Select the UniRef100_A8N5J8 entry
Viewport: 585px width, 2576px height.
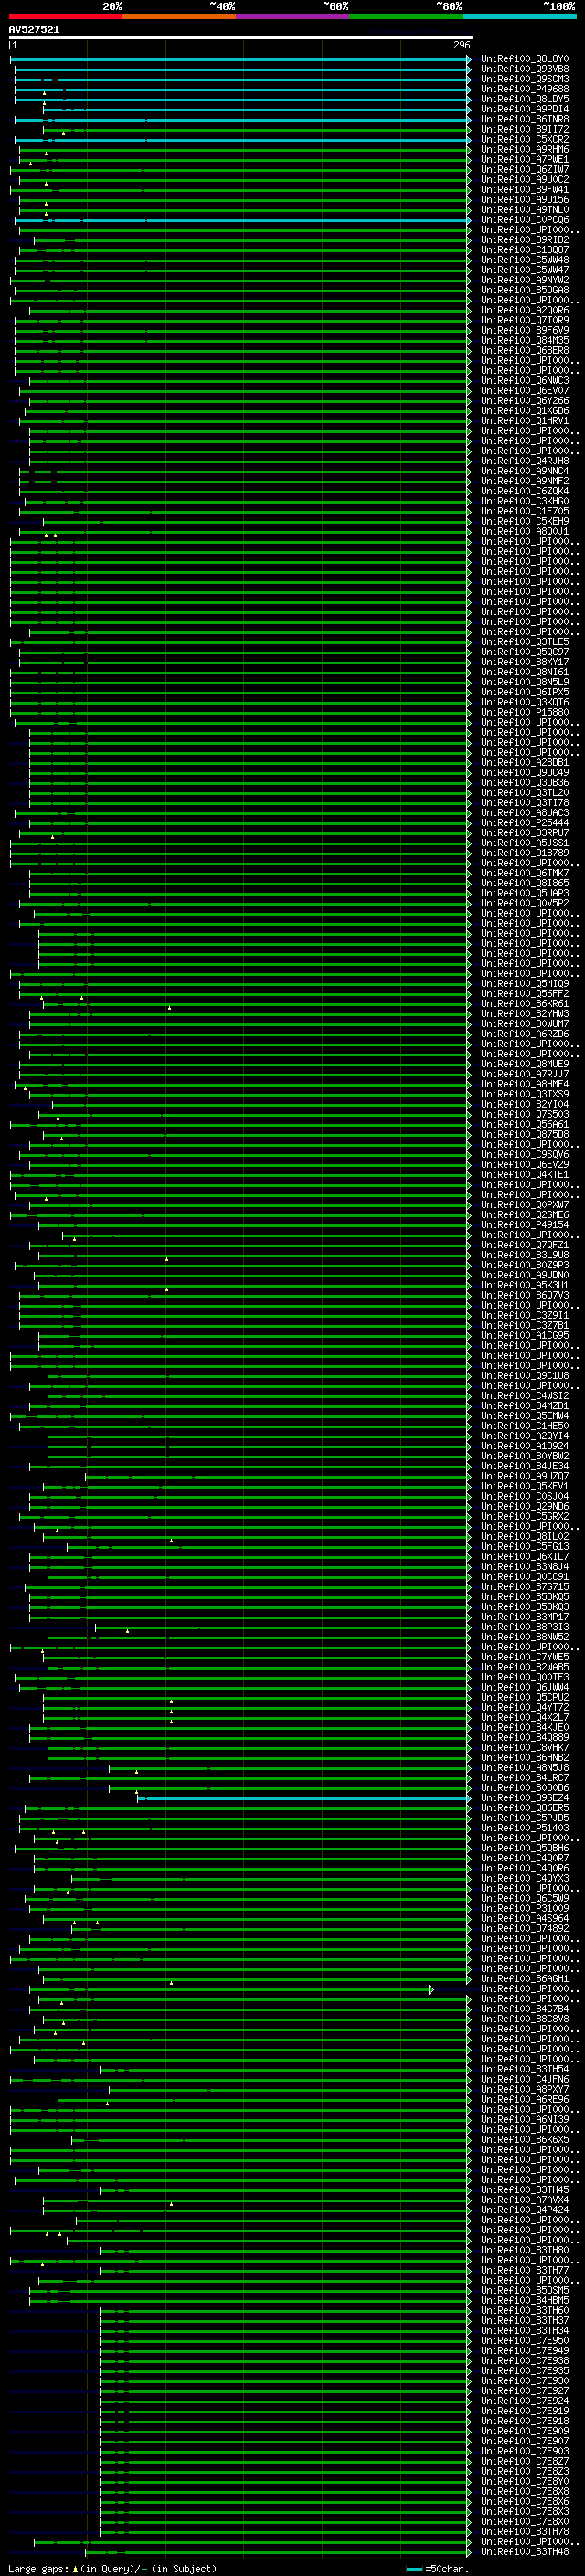[524, 1767]
